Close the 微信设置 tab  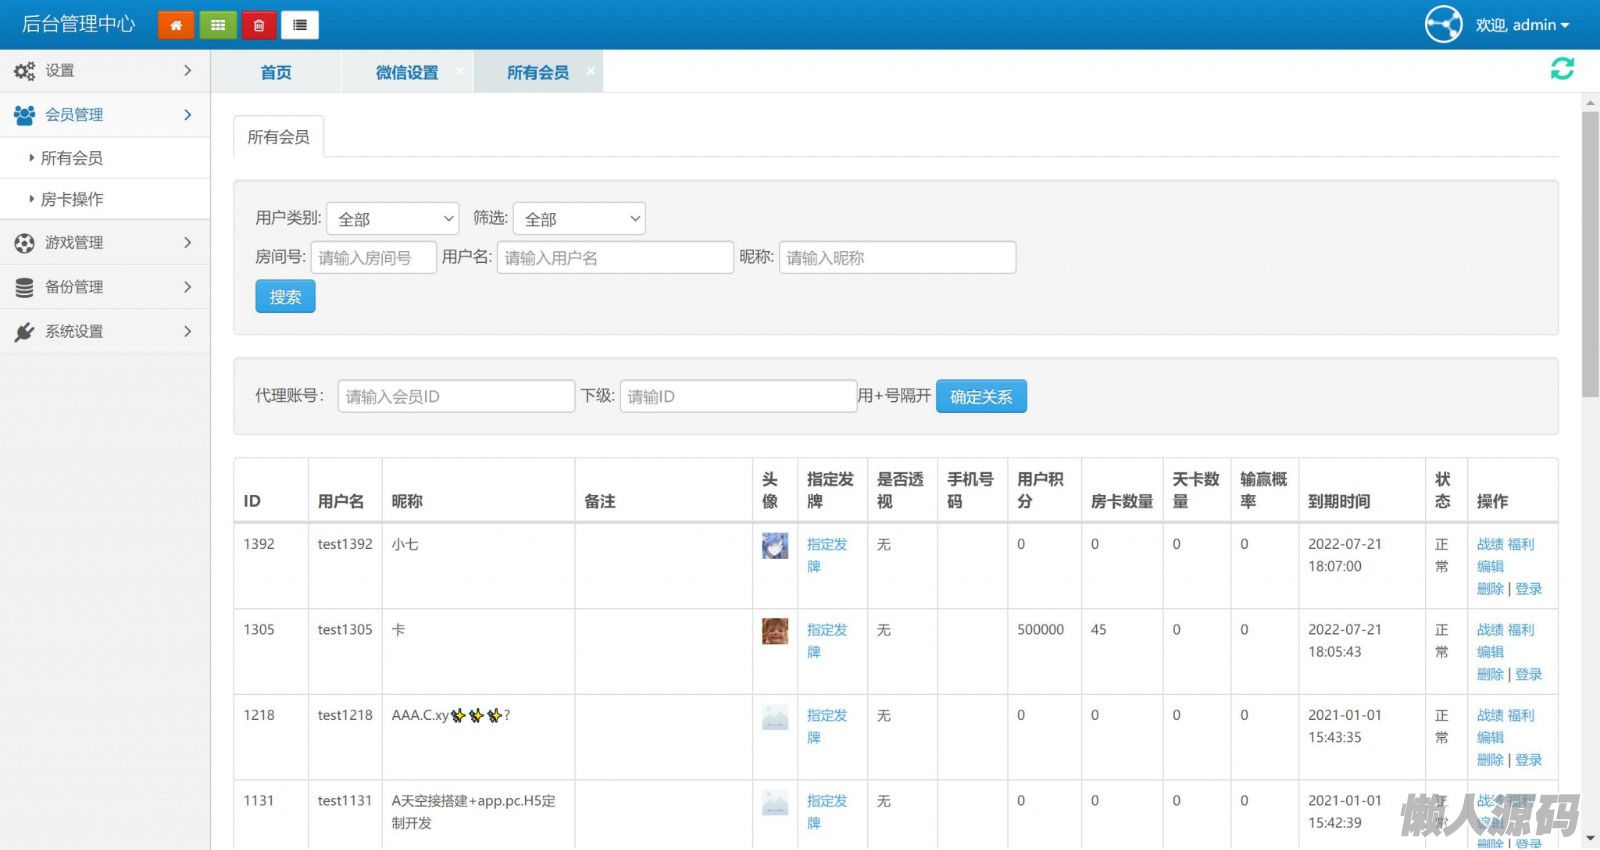(459, 71)
